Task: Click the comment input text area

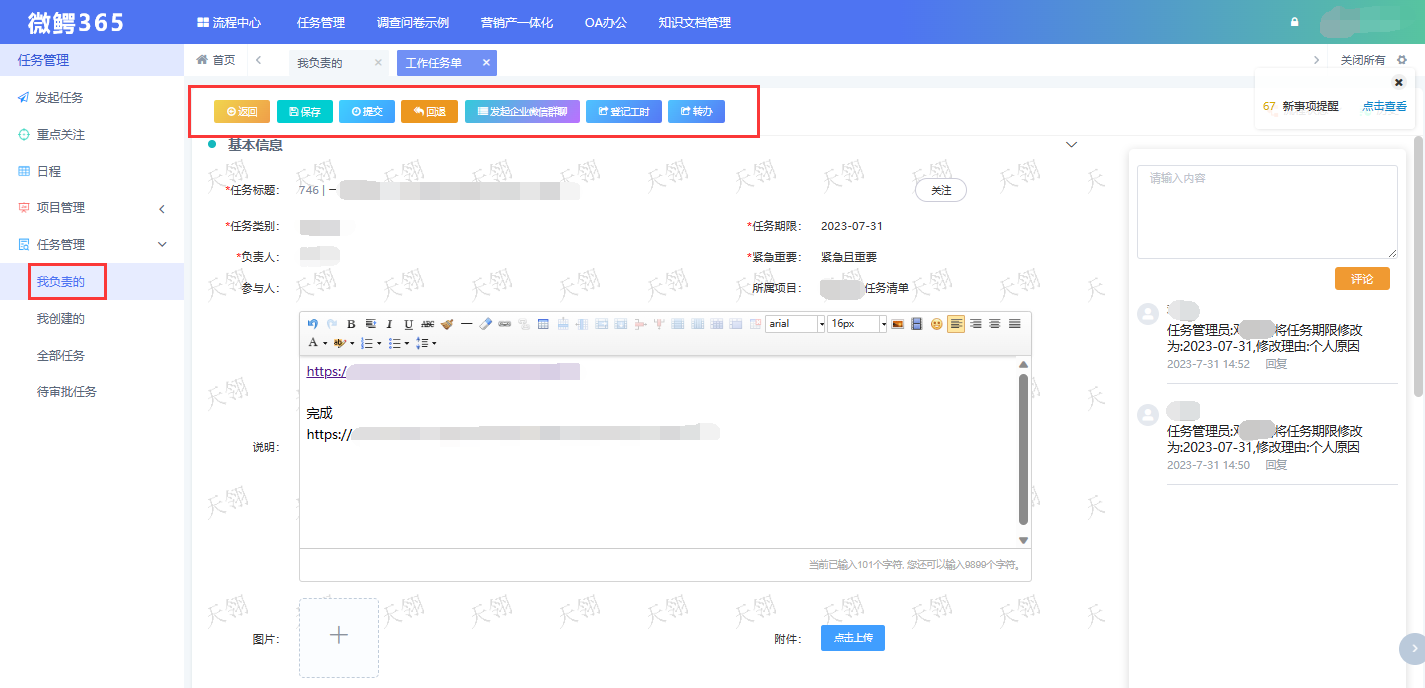Action: tap(1266, 211)
